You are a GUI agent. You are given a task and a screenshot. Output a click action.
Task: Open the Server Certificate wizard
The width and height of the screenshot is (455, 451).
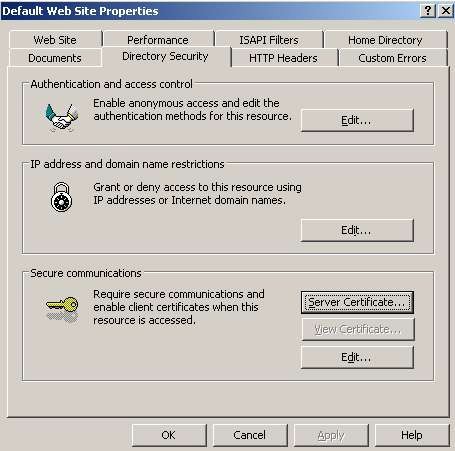click(x=357, y=302)
